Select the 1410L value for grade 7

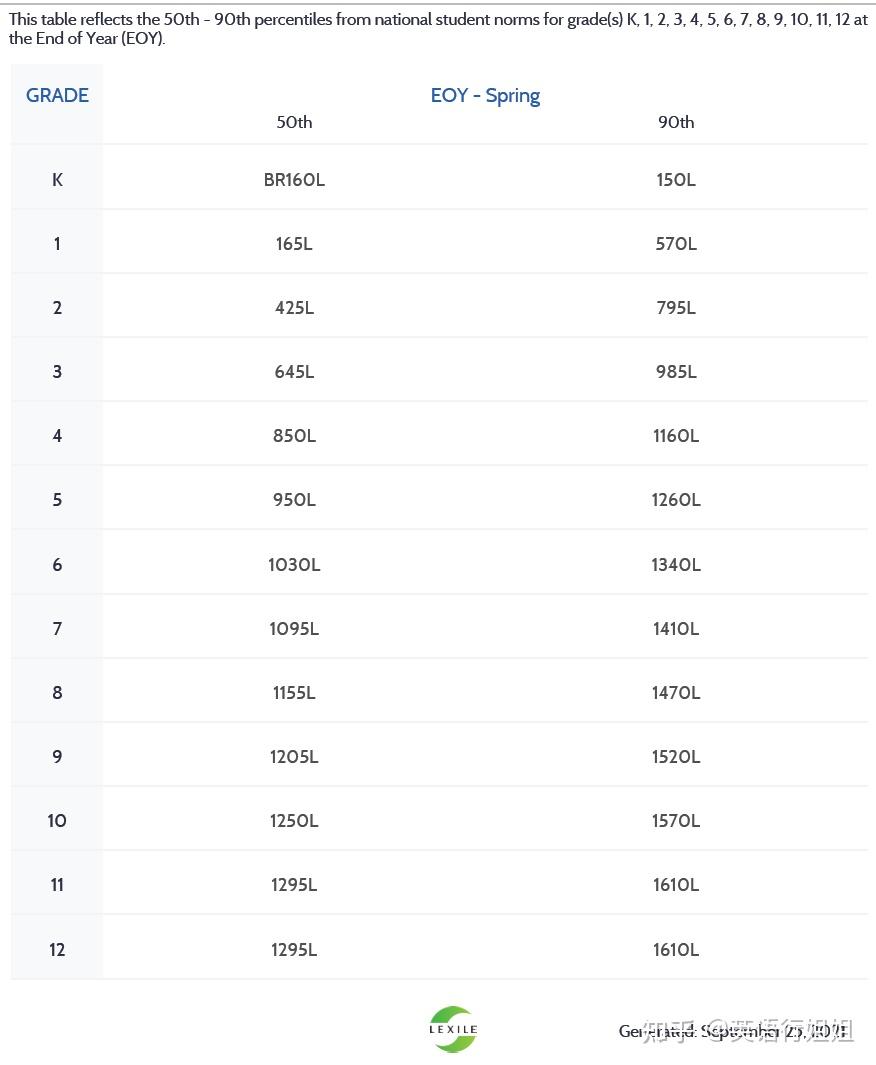676,629
